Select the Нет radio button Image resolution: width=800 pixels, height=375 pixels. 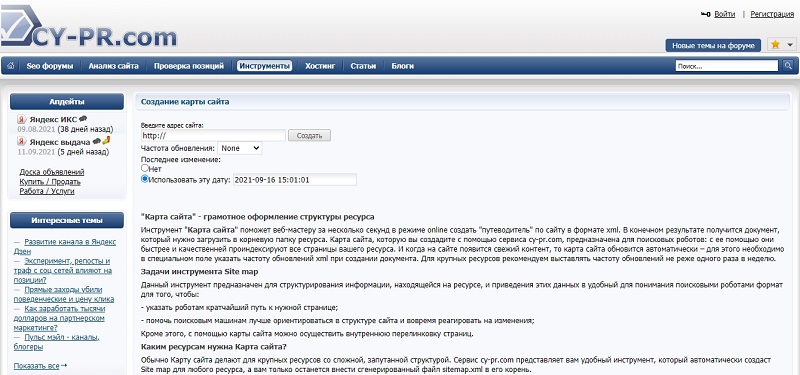[144, 168]
